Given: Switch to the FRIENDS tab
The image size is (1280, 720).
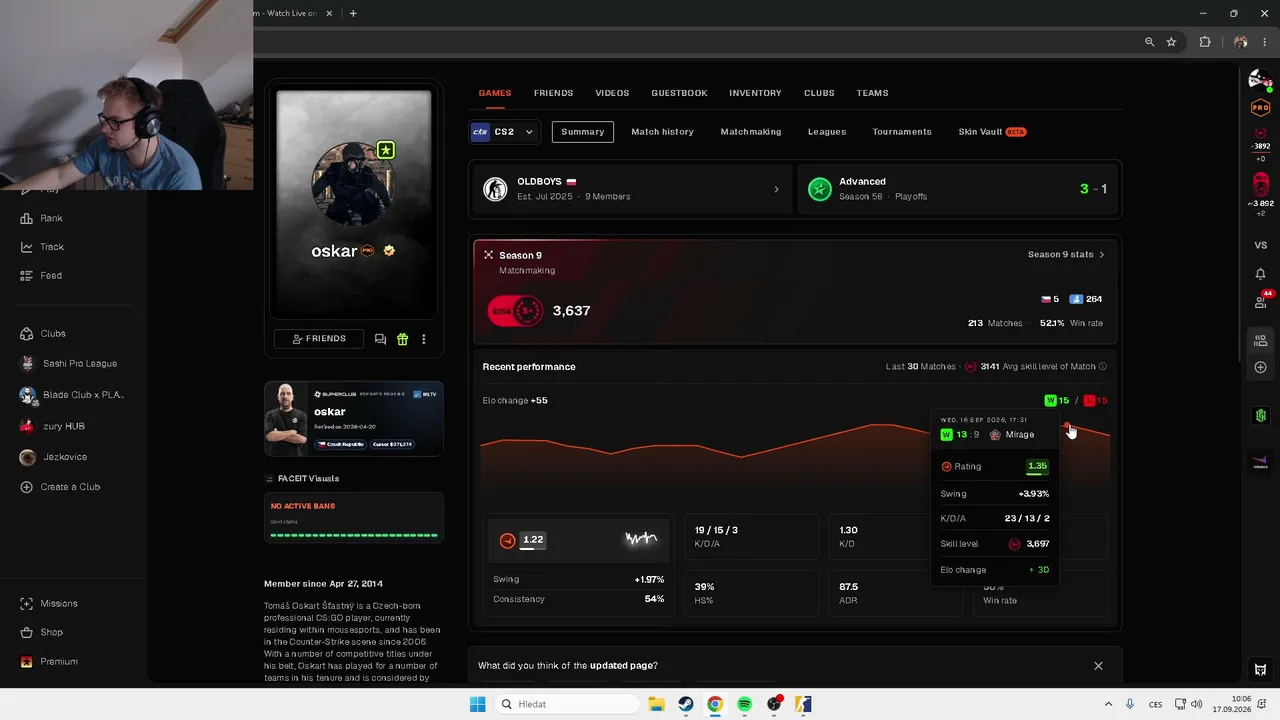Looking at the screenshot, I should (553, 93).
